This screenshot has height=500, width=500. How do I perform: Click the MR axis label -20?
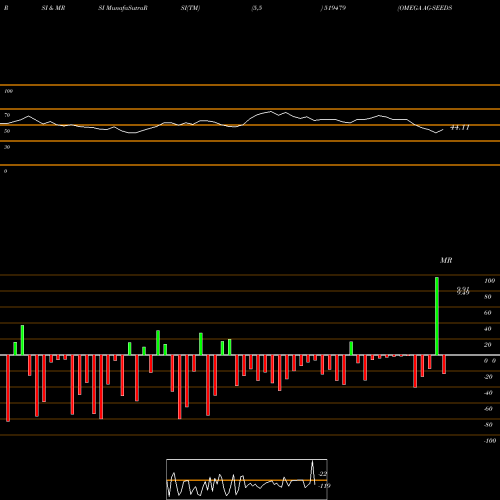(x=488, y=377)
